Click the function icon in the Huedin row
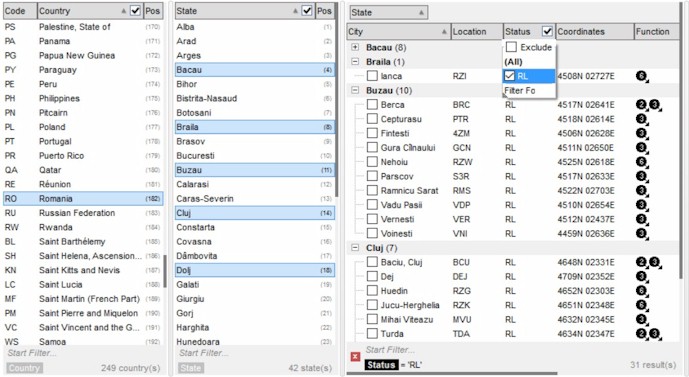The width and height of the screenshot is (689, 377). coord(641,291)
